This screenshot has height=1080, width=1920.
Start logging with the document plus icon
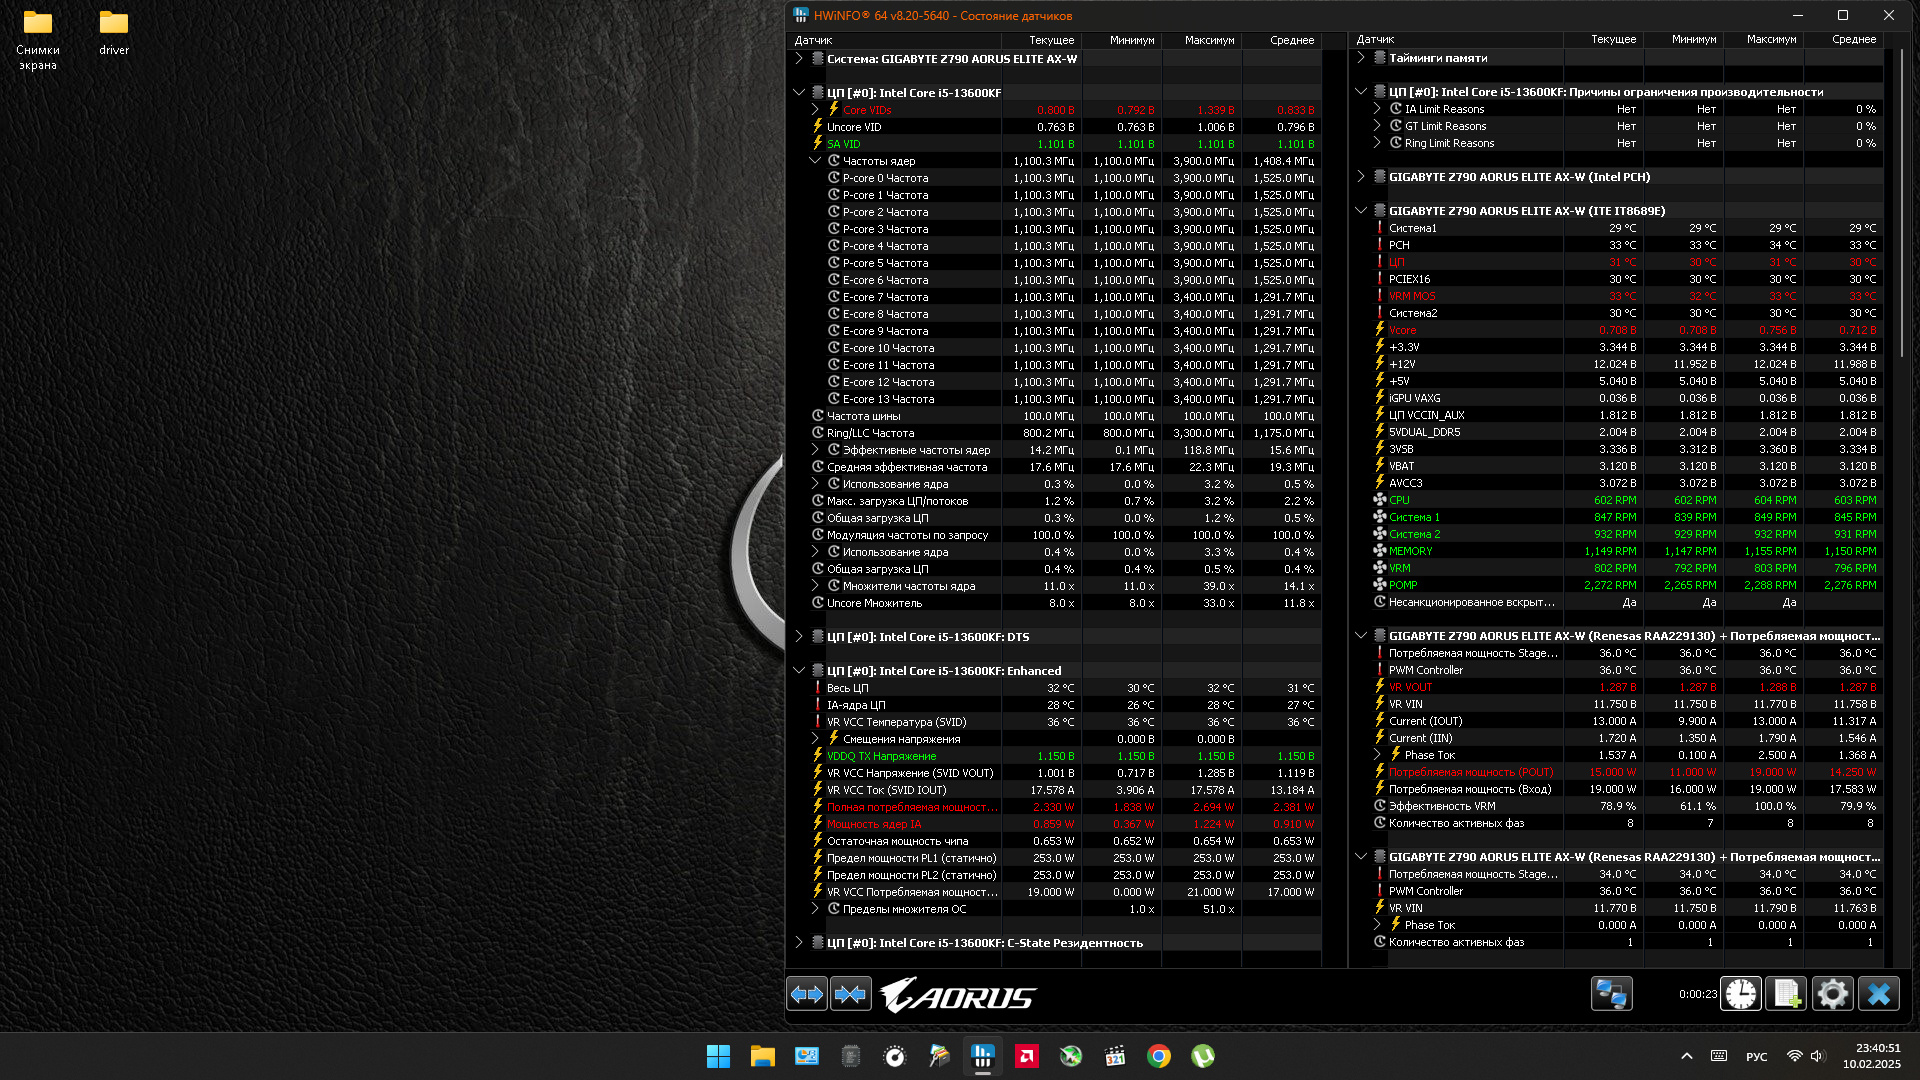pos(1786,994)
